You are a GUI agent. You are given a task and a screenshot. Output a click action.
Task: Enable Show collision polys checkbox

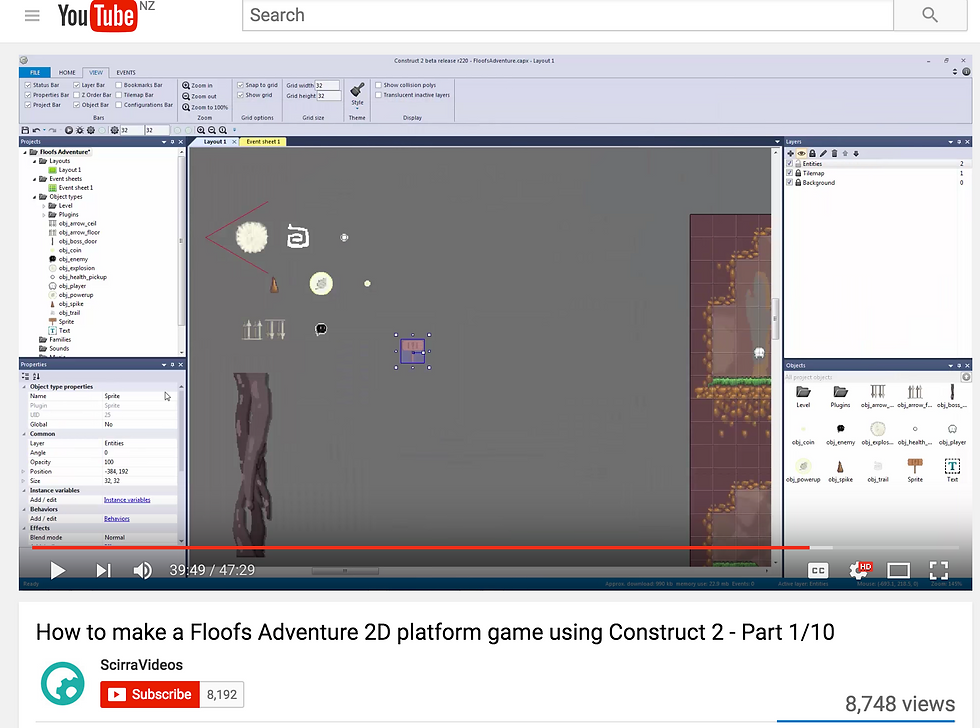[x=379, y=85]
